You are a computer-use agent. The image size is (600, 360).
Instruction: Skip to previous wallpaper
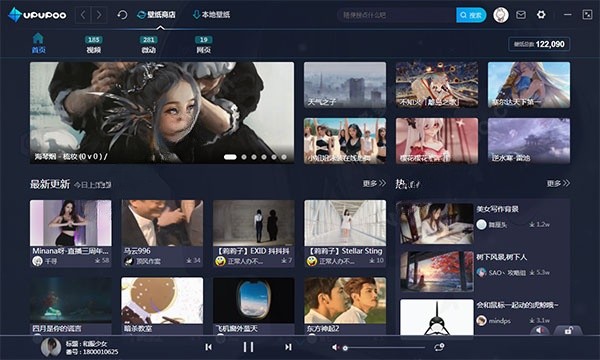209,347
